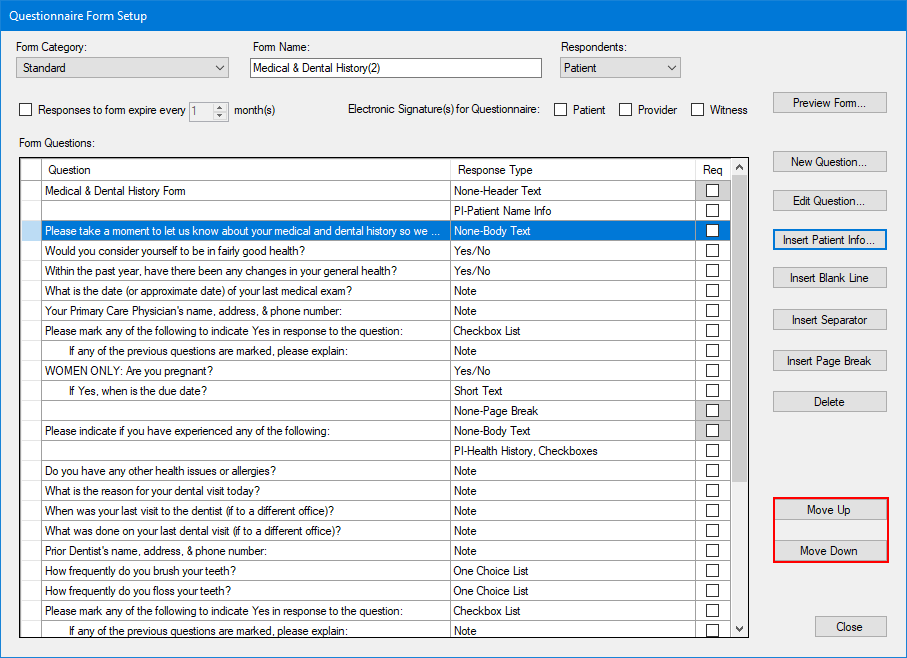Move the selected question down
The height and width of the screenshot is (658, 907).
click(x=829, y=550)
